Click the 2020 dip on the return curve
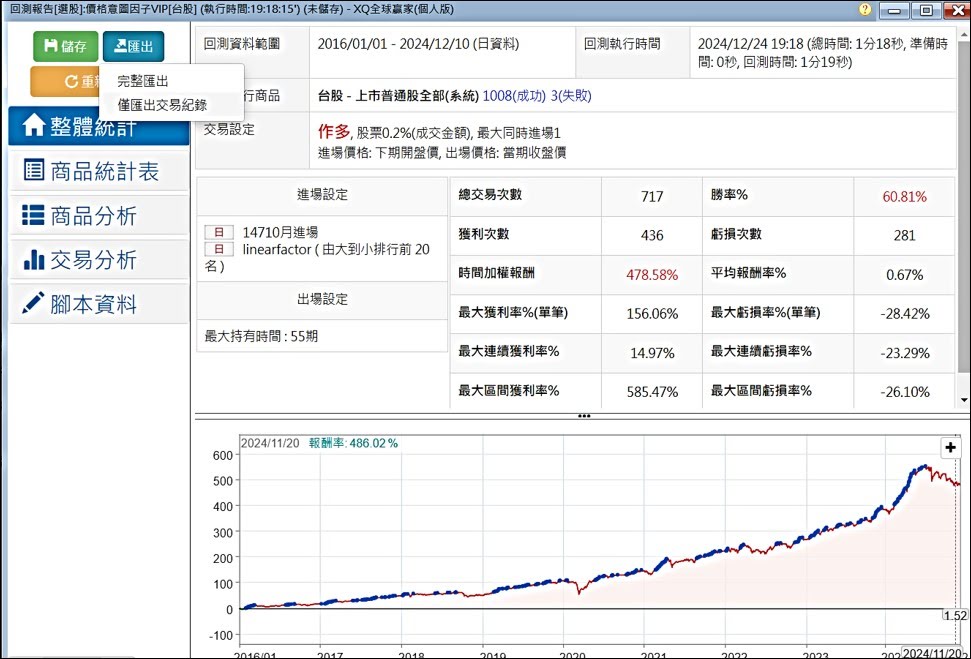The image size is (971, 659). coord(579,592)
